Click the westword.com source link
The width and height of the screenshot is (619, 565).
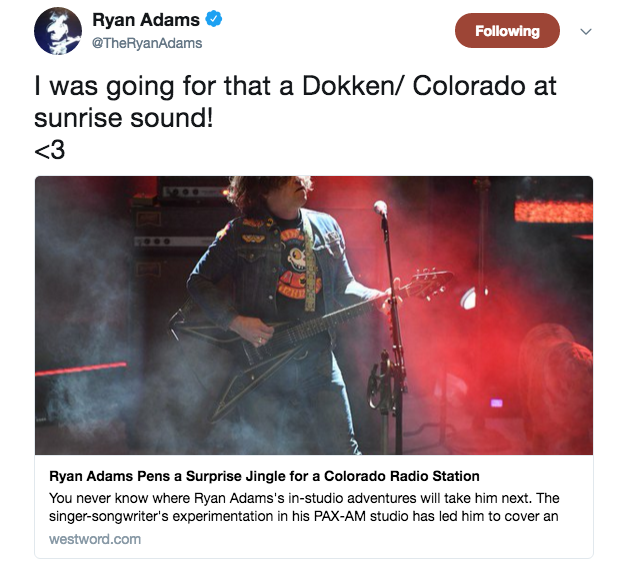(95, 539)
